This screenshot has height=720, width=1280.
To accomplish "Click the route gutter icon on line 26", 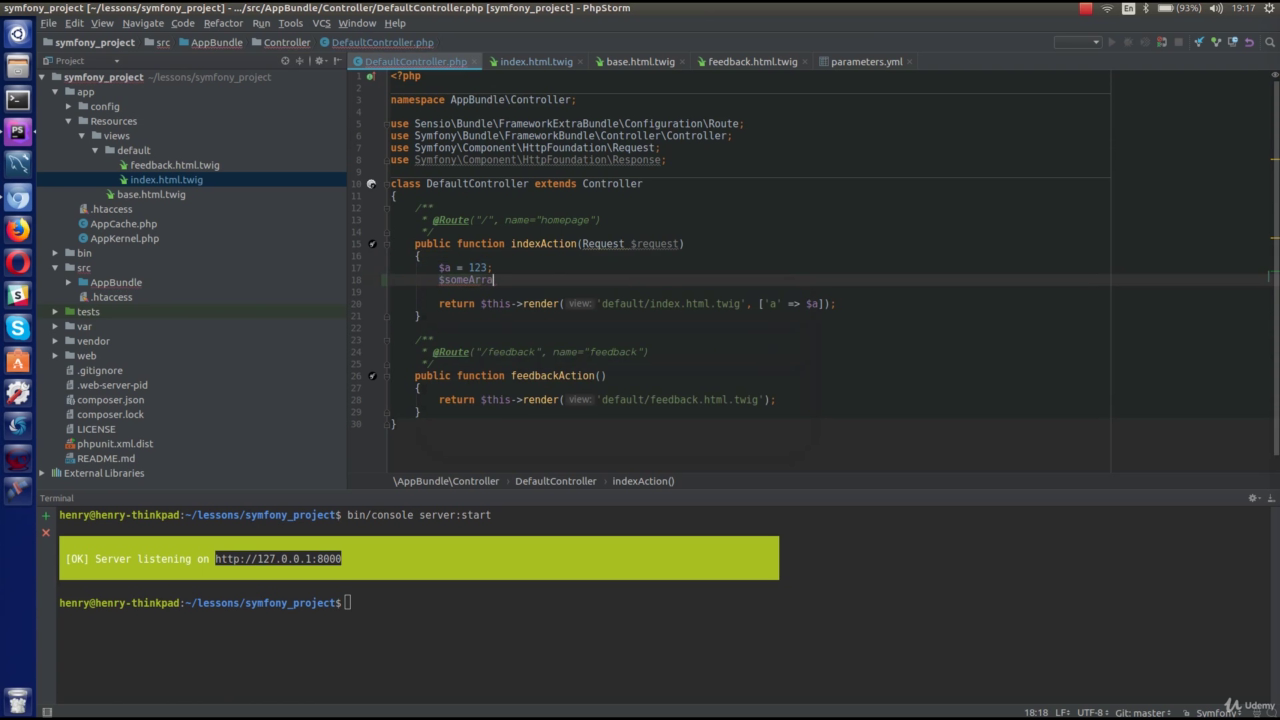I will (372, 376).
